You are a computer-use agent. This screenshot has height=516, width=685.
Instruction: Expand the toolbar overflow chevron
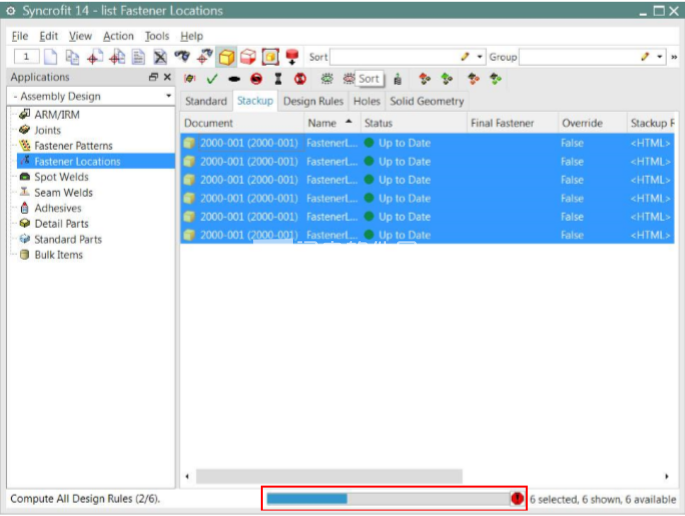click(x=674, y=57)
